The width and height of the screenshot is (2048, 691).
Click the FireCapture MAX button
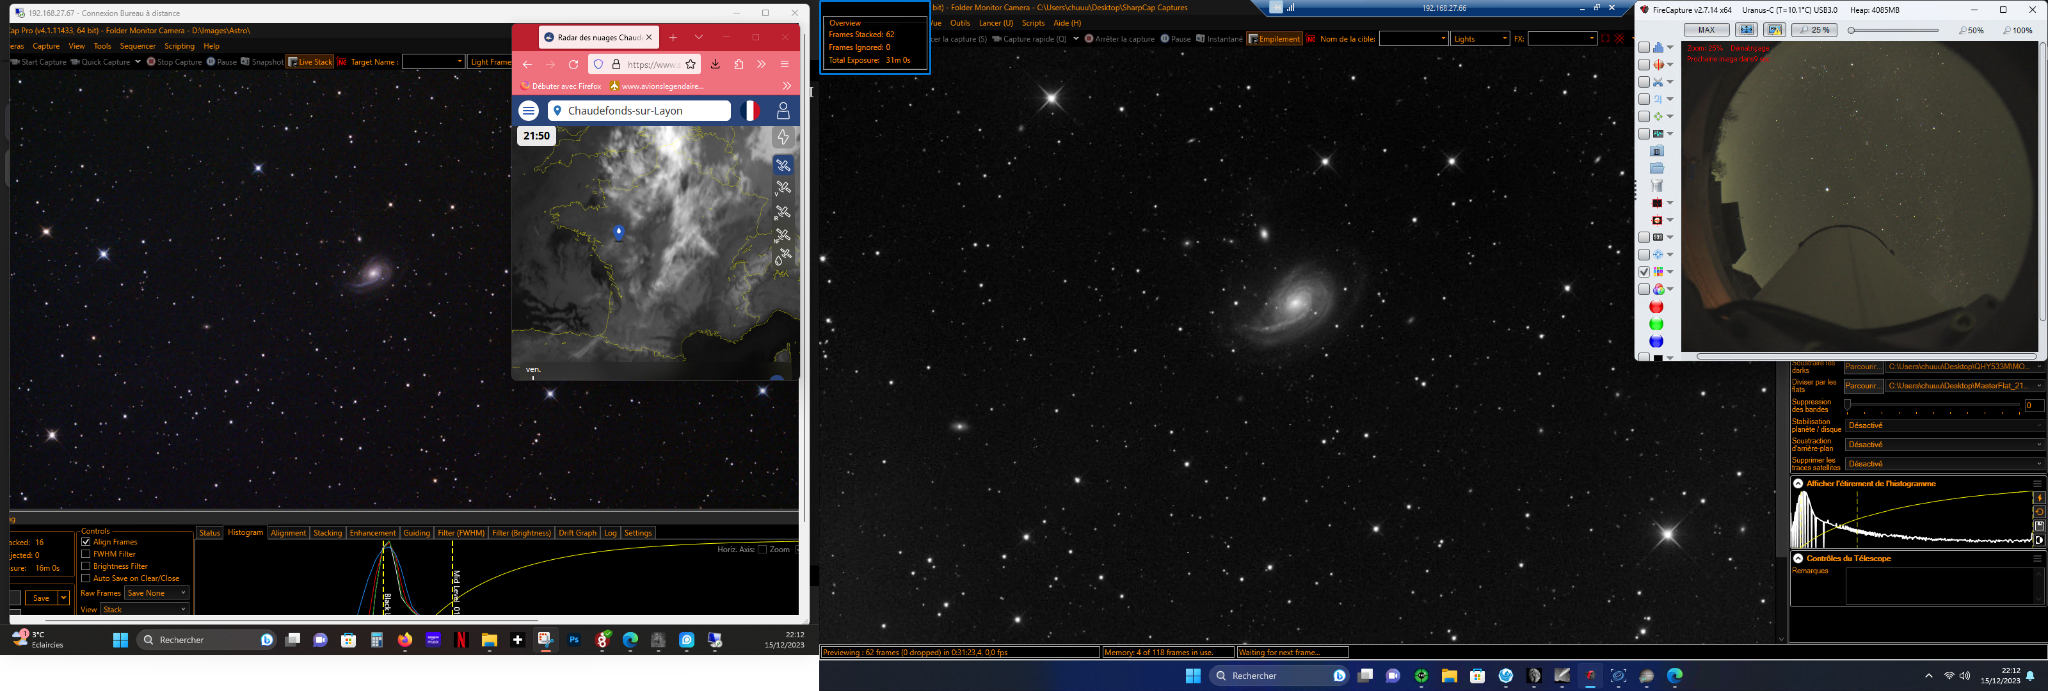coord(1706,30)
